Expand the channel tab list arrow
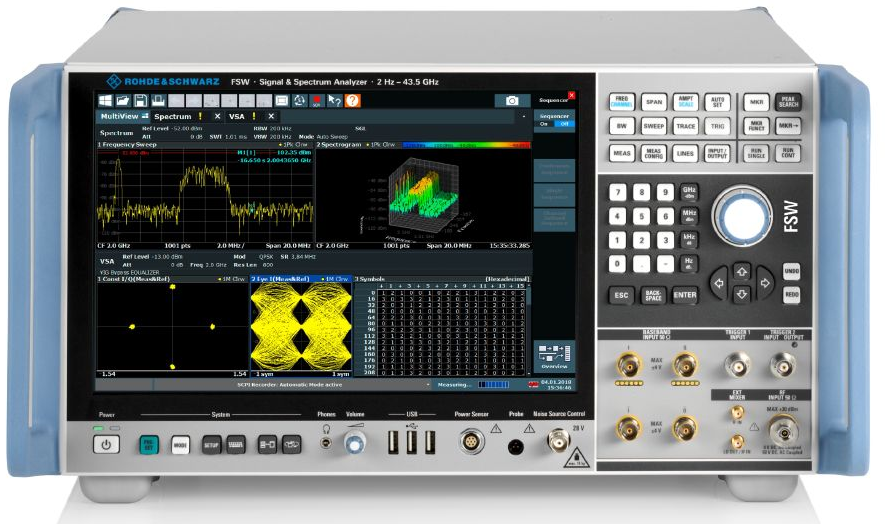The width and height of the screenshot is (885, 524). point(525,116)
